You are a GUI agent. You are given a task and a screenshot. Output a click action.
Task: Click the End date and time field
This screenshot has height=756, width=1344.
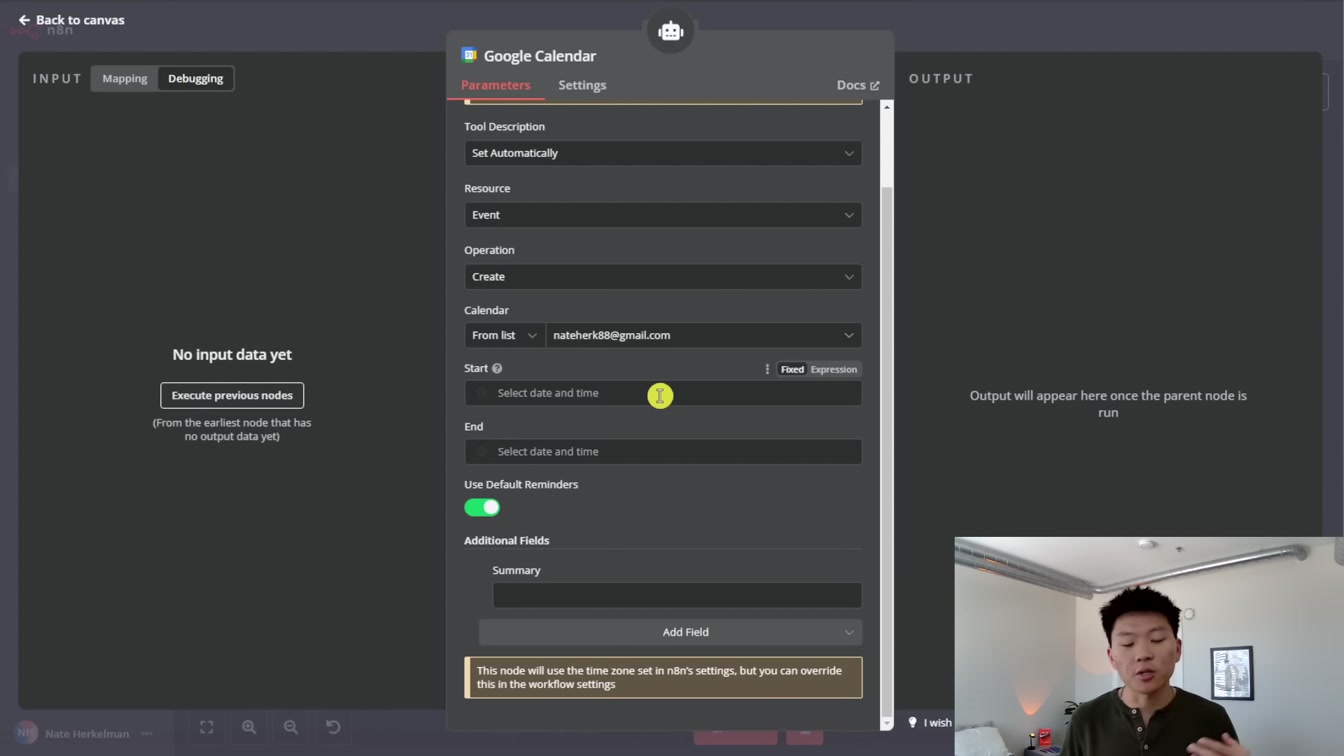coord(663,451)
